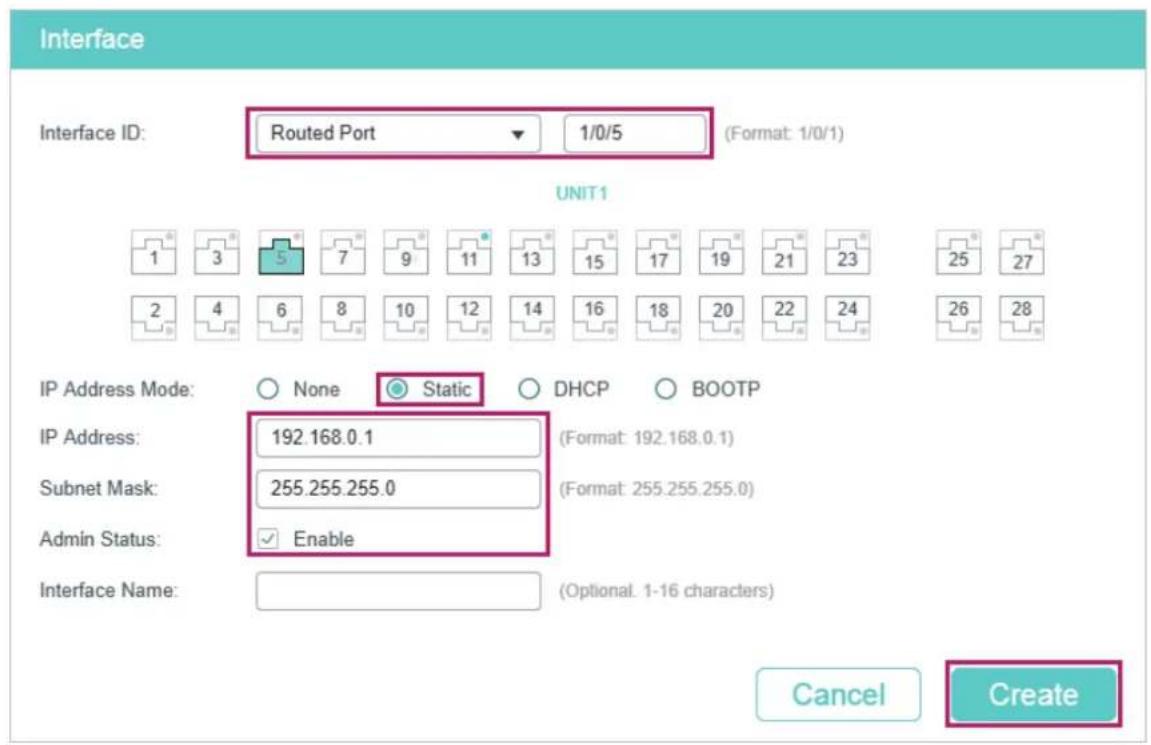This screenshot has width=1151, height=745.
Task: Select port 15 icon in UNIT1
Action: click(595, 252)
